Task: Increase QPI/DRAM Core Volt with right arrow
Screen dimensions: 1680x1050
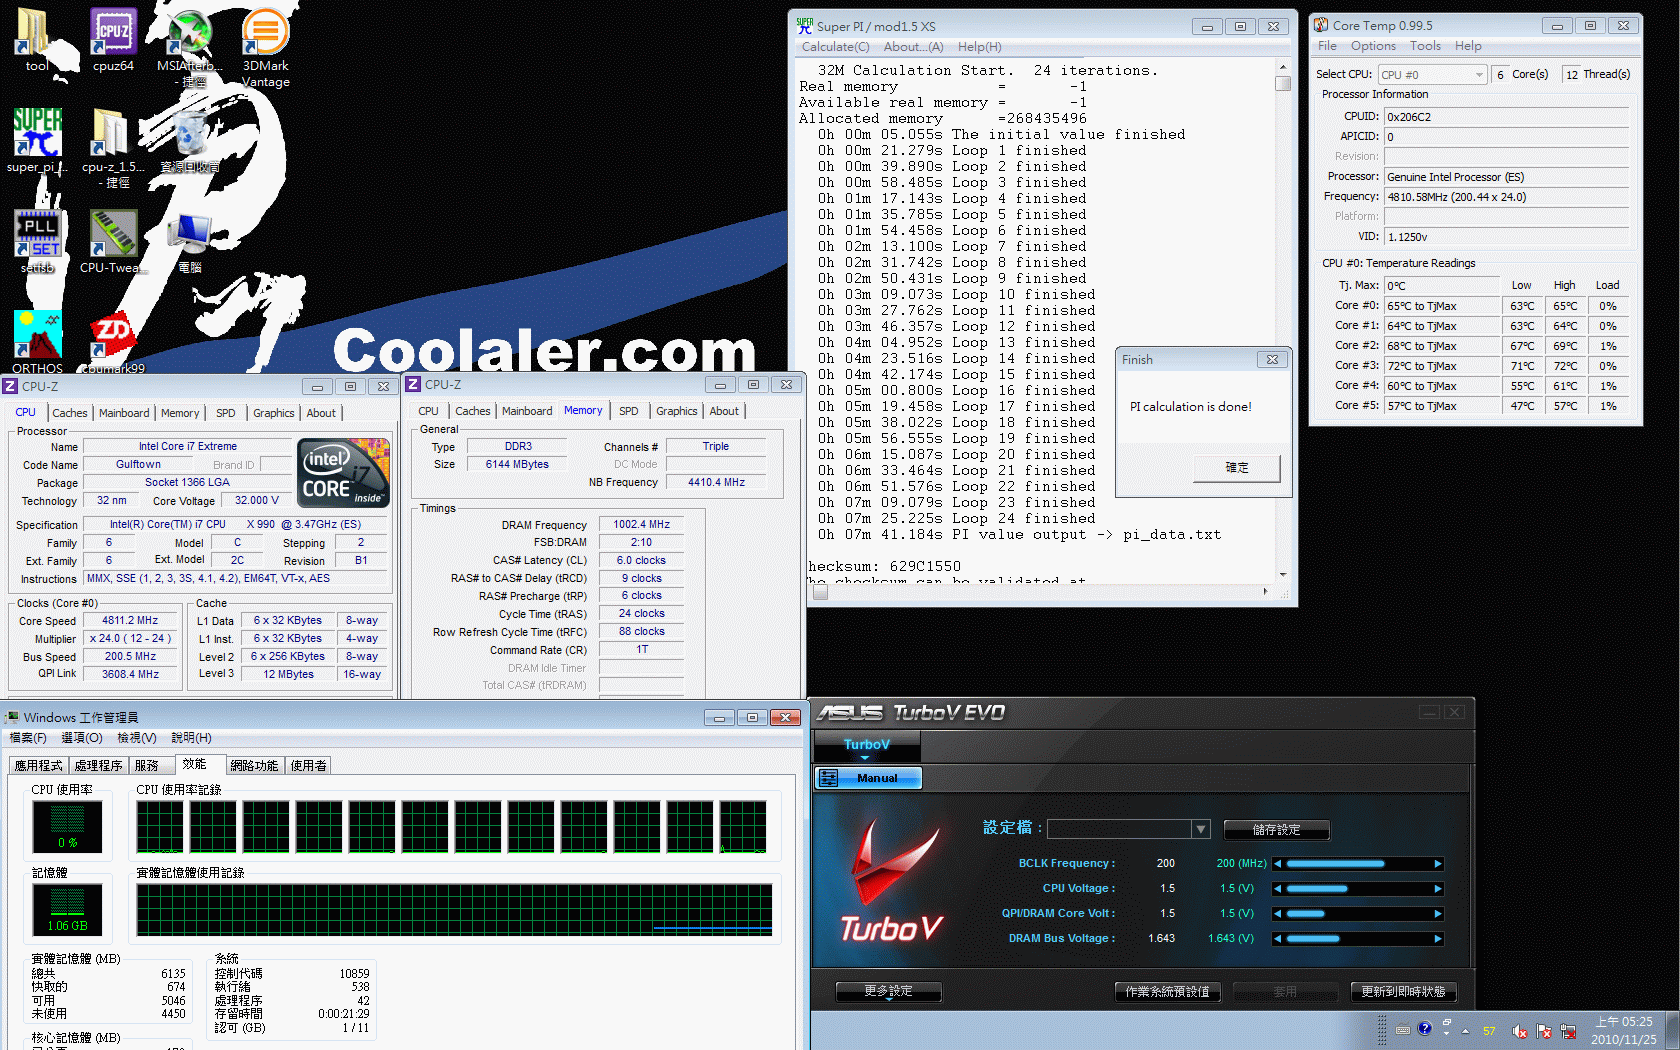Action: click(x=1438, y=913)
